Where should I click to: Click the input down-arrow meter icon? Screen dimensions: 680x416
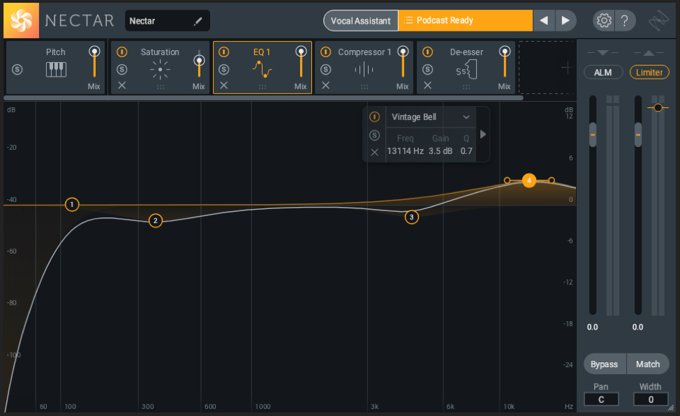tap(602, 52)
